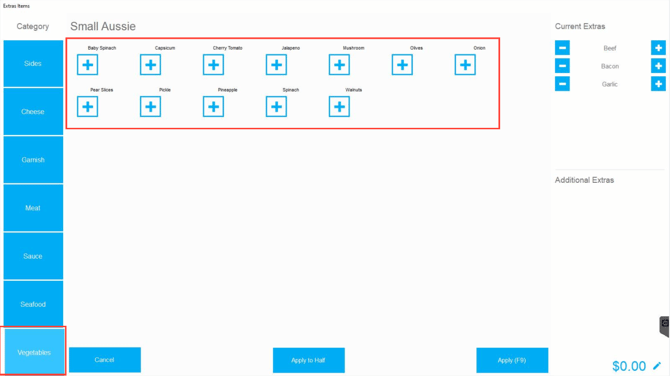
Task: Cancel the extras selection
Action: (x=105, y=360)
